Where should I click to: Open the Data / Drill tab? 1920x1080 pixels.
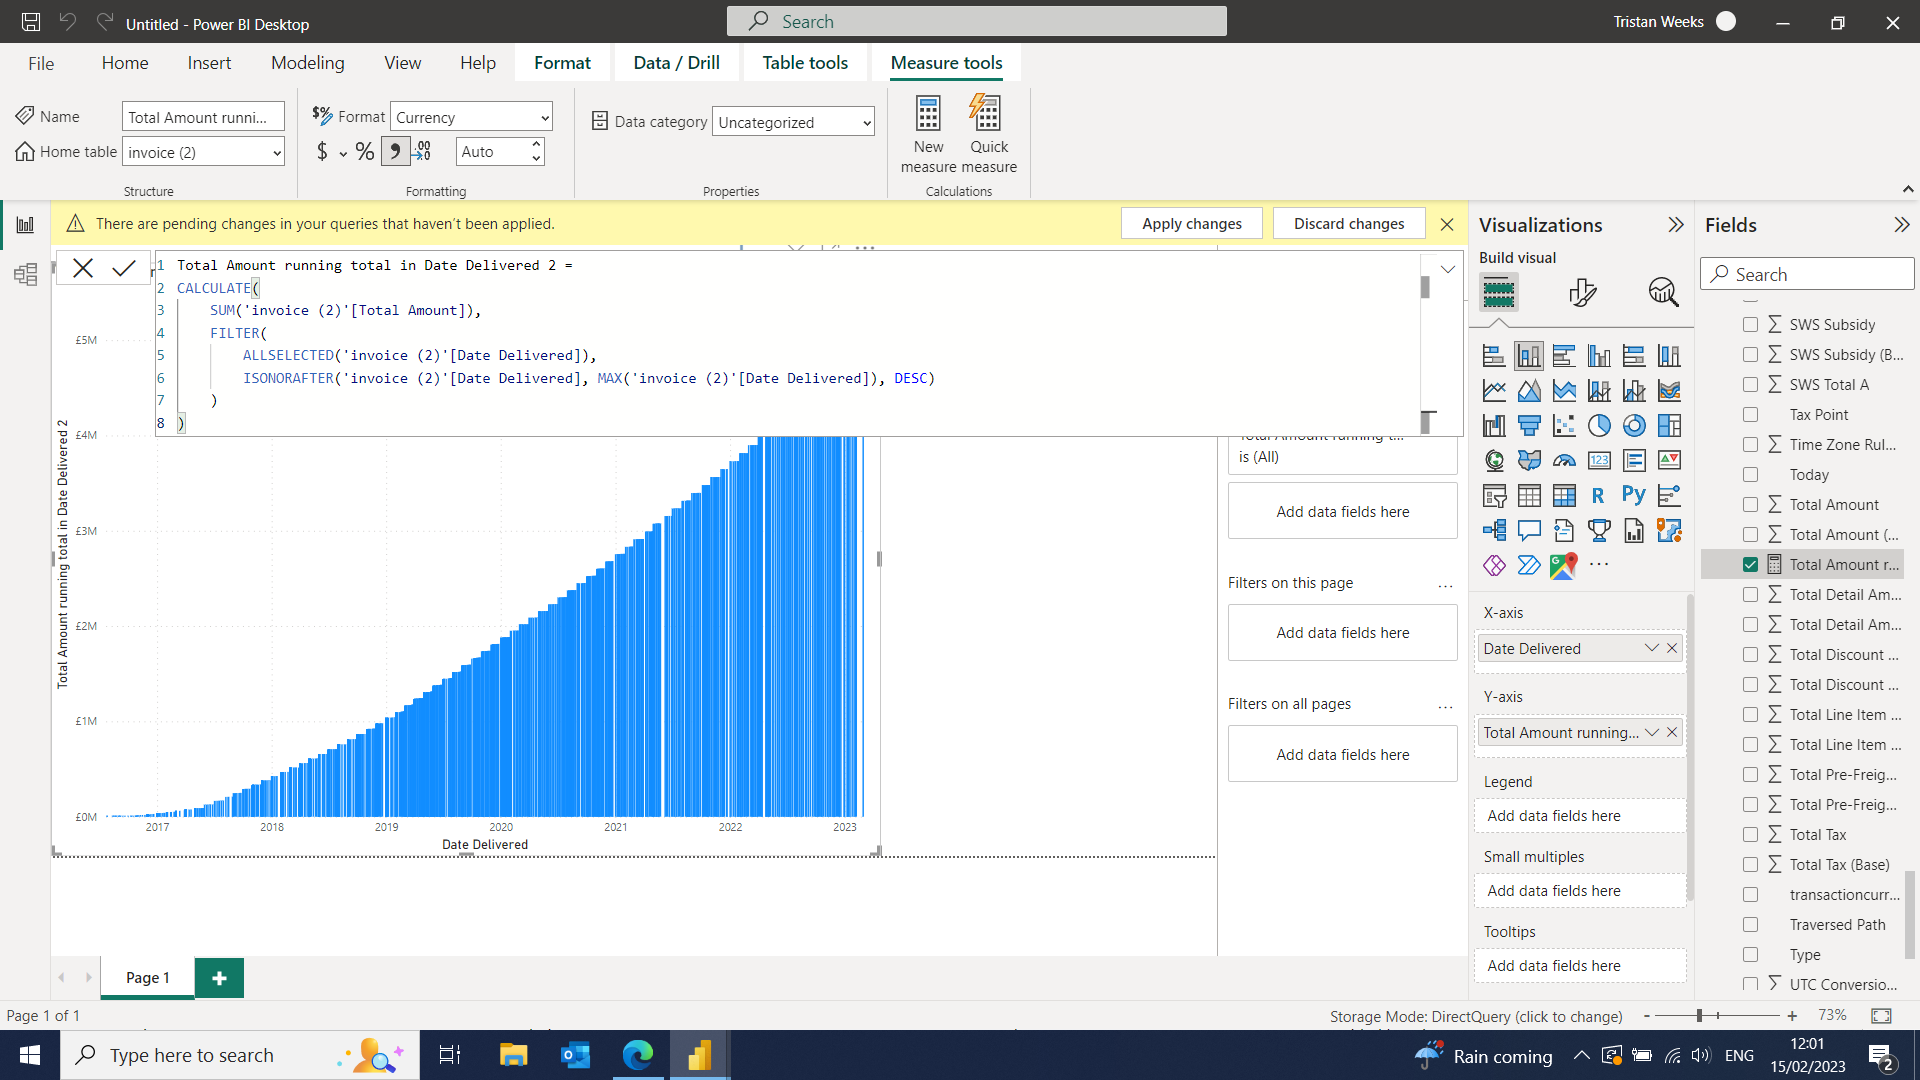coord(676,63)
